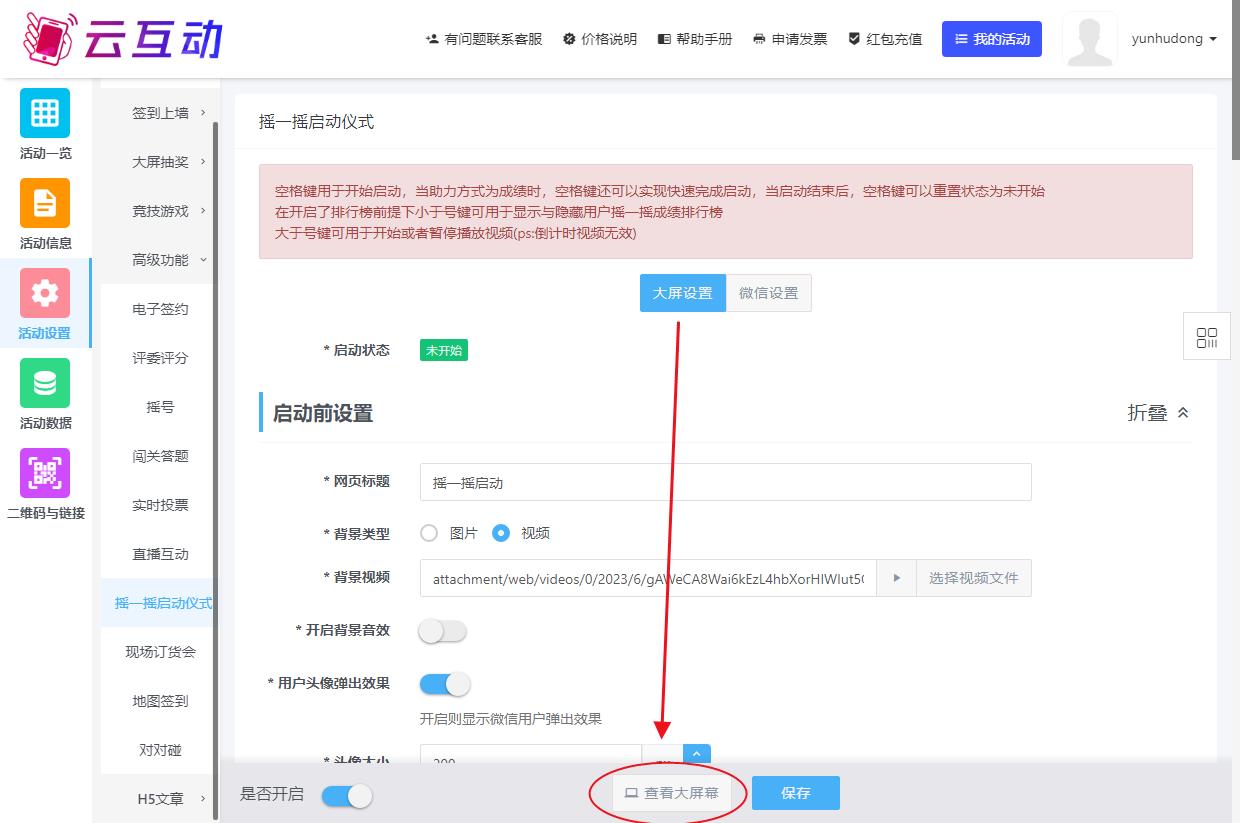Click the floating QR code icon at right
Screen dimensions: 1240x823
[1206, 337]
